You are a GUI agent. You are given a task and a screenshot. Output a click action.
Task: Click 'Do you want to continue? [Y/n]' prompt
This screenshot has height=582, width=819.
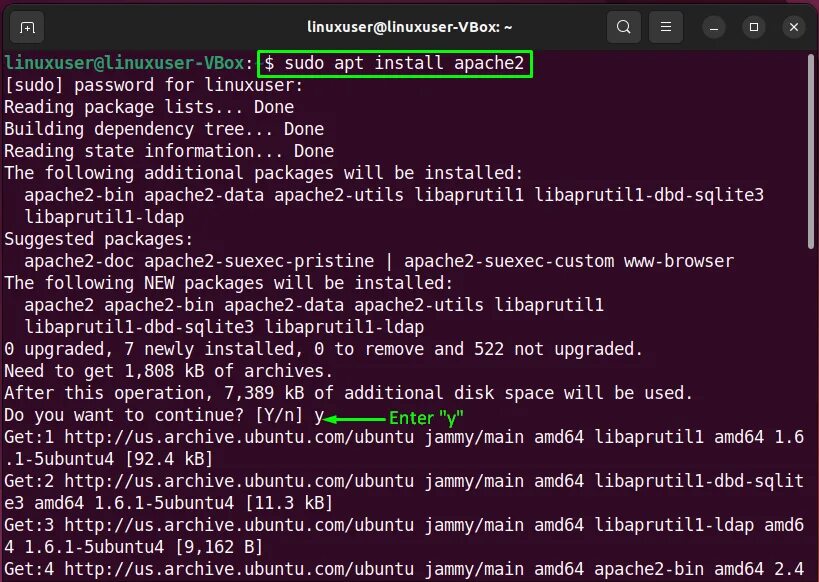(154, 415)
